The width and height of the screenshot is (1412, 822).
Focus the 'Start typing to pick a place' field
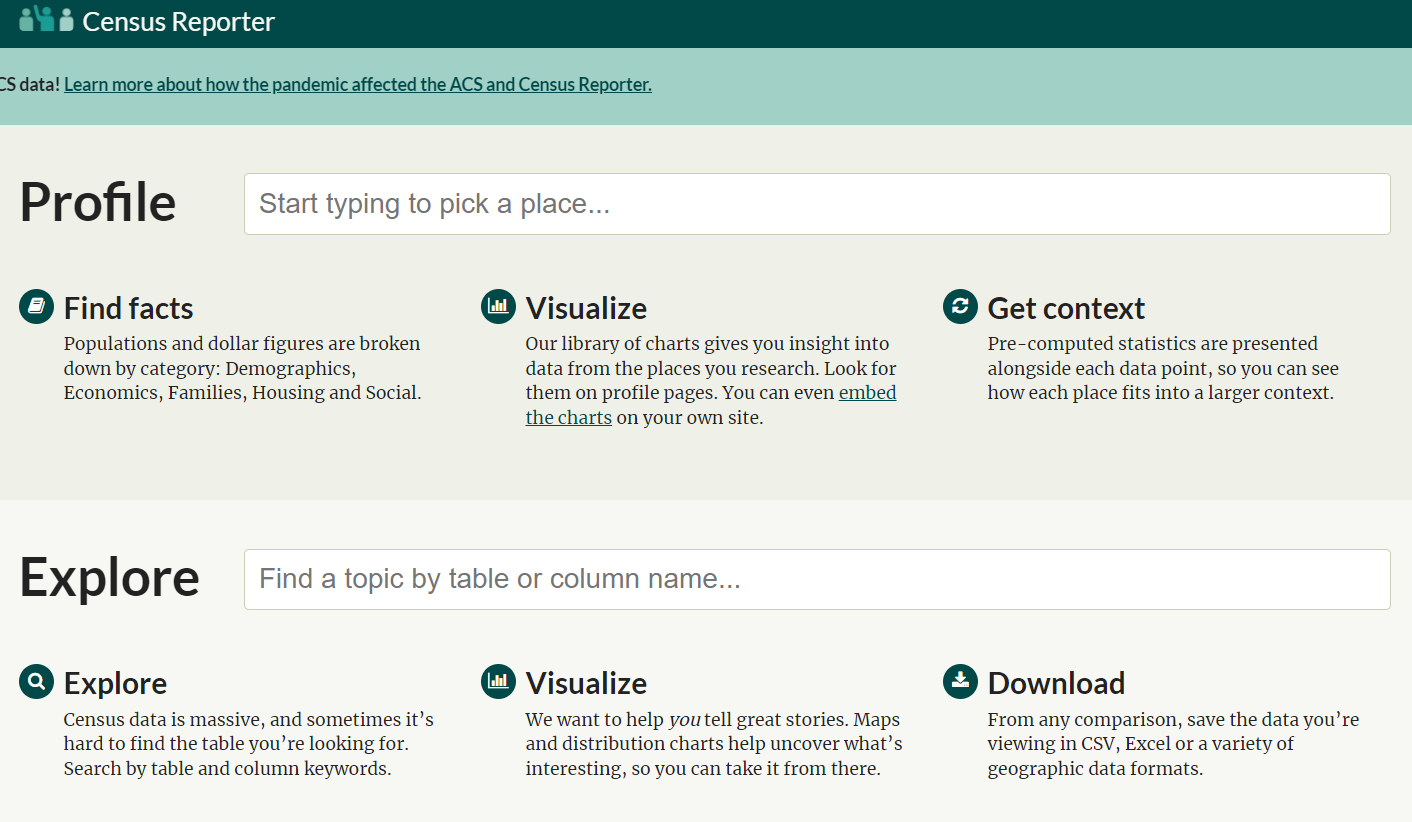click(x=817, y=204)
